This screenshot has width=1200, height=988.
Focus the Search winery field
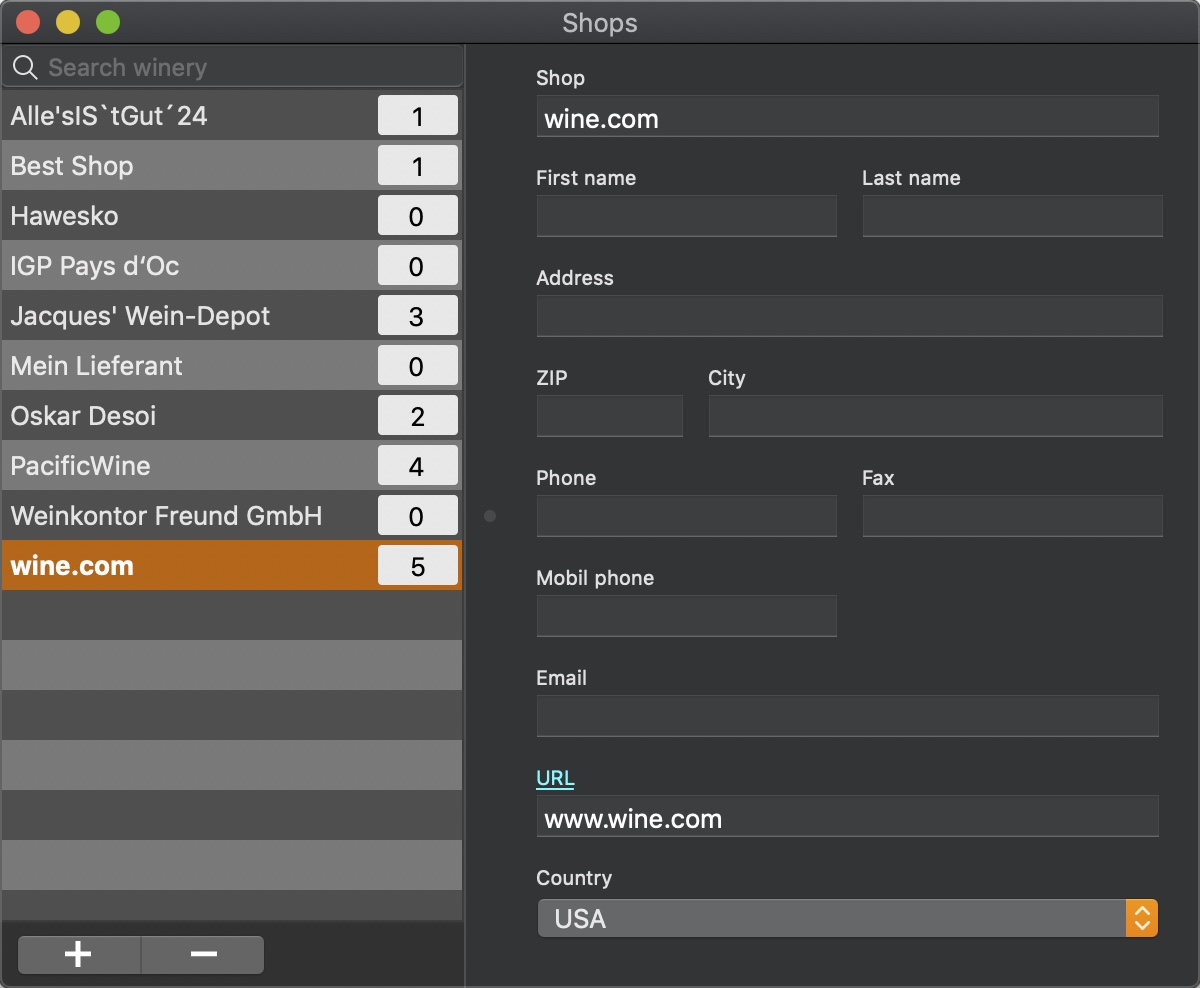click(232, 68)
